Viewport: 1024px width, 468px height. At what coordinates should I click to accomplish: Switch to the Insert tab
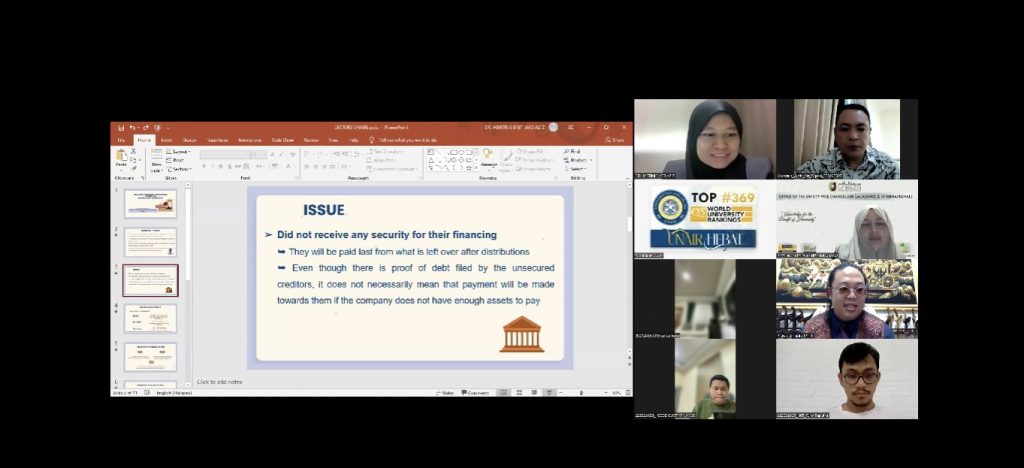coord(166,140)
